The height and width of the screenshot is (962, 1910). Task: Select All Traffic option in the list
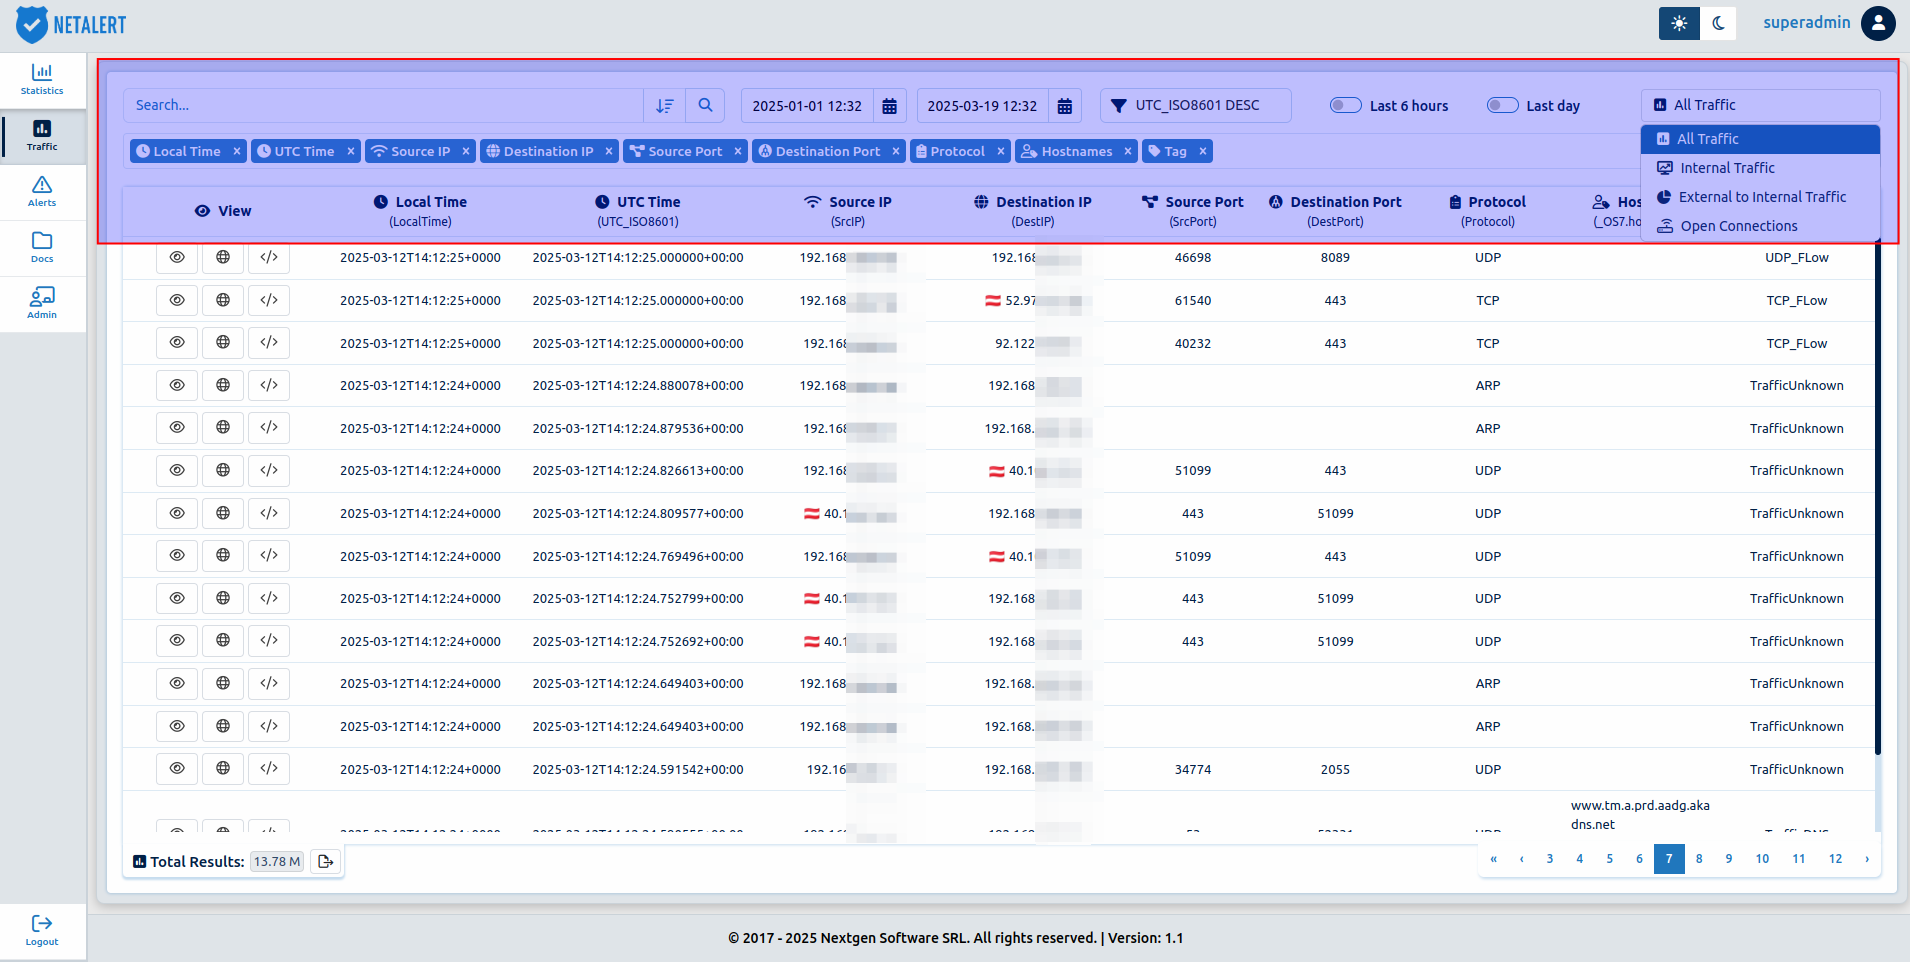coord(1760,139)
